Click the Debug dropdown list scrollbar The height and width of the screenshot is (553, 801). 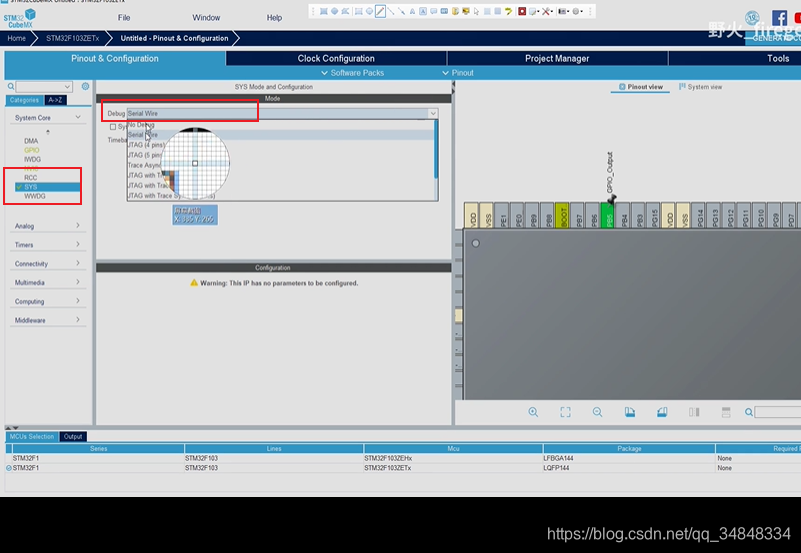436,149
